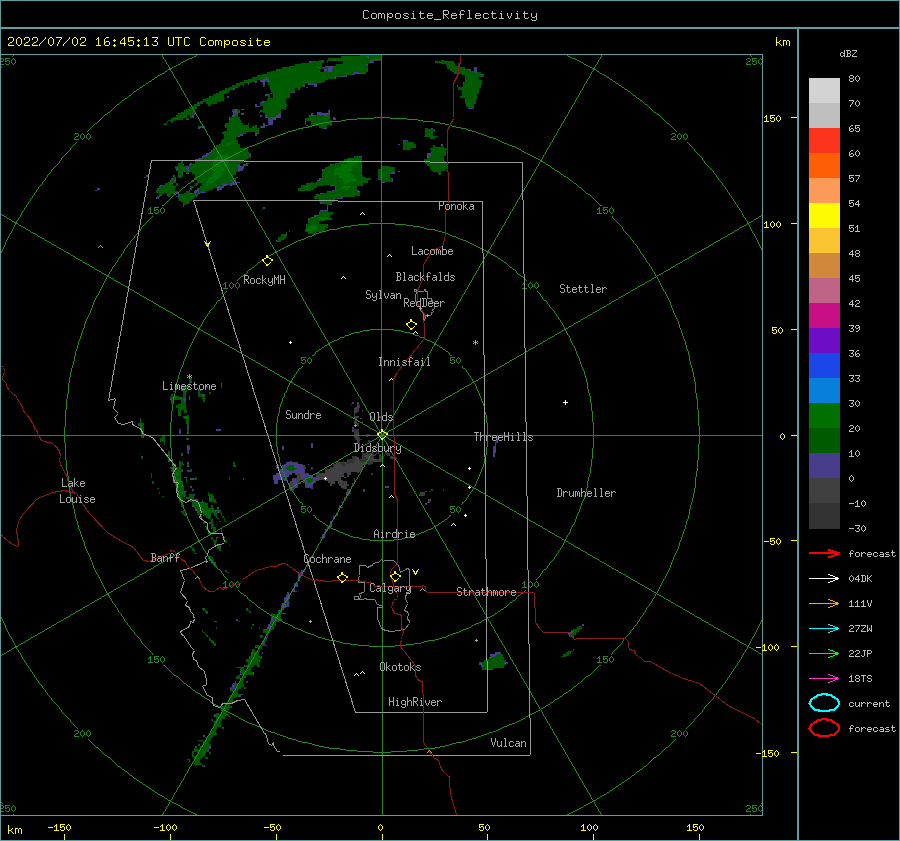Click the magenta 18TS arrow in legend
The width and height of the screenshot is (900, 841).
pyautogui.click(x=824, y=679)
